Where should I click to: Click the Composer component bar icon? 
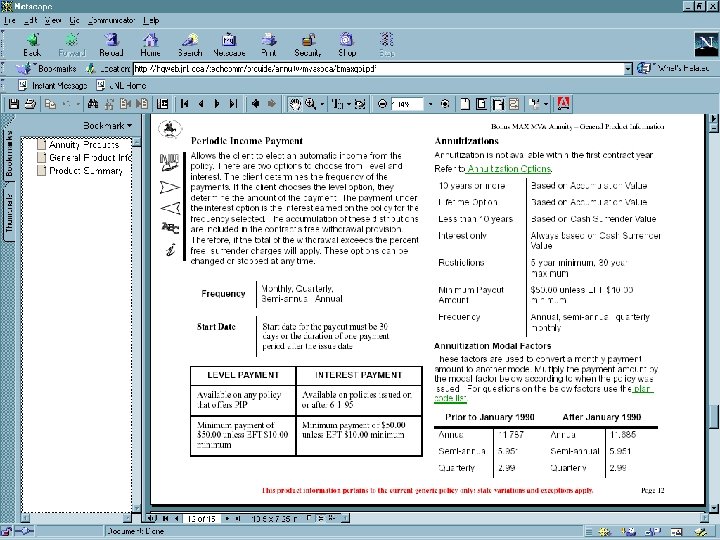[701, 532]
